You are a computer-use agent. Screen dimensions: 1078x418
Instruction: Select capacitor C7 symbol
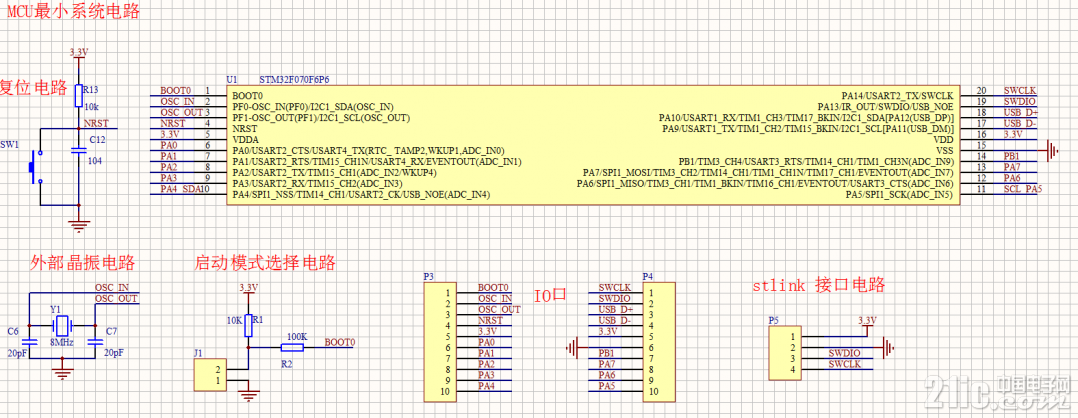(94, 340)
